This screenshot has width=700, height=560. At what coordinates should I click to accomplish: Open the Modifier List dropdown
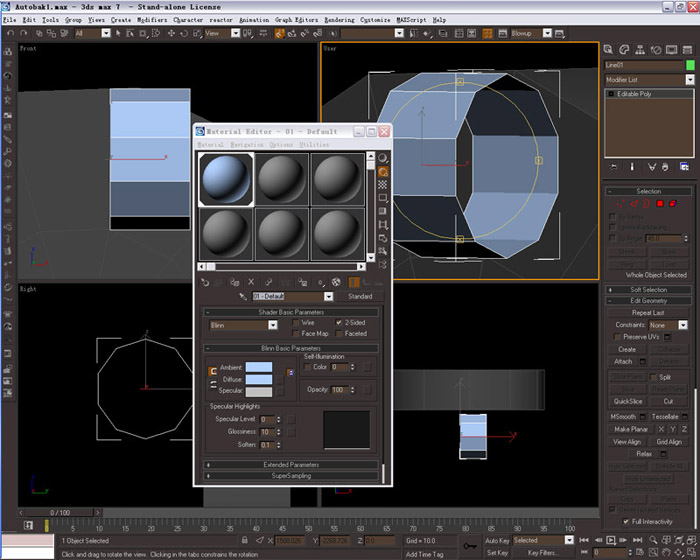pos(690,80)
